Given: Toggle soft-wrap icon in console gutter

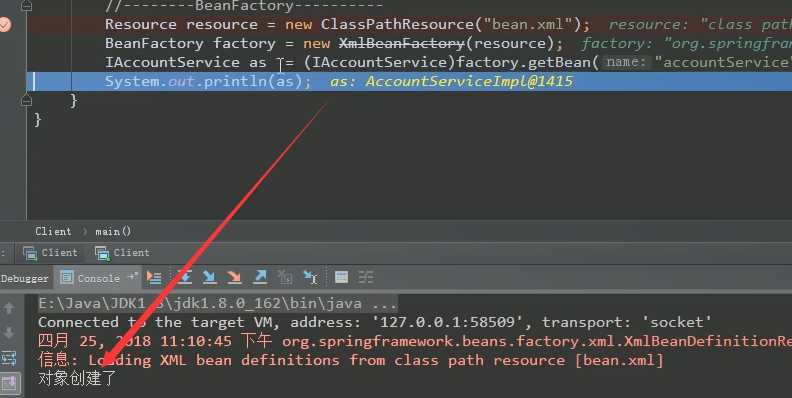Looking at the screenshot, I should click(x=9, y=359).
